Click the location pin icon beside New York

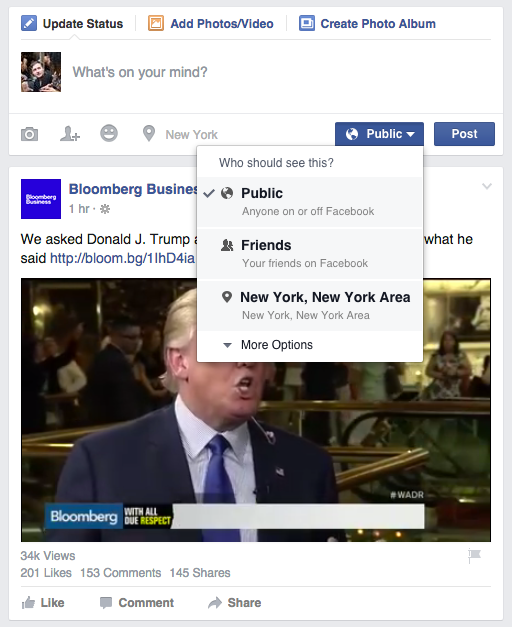coord(149,134)
